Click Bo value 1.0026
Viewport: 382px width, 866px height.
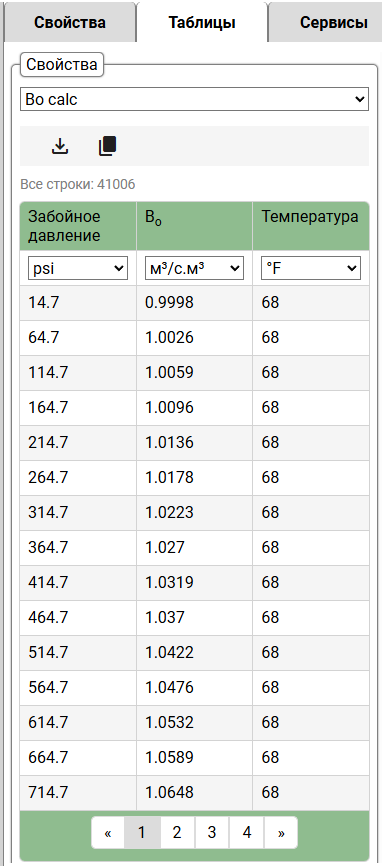click(194, 337)
